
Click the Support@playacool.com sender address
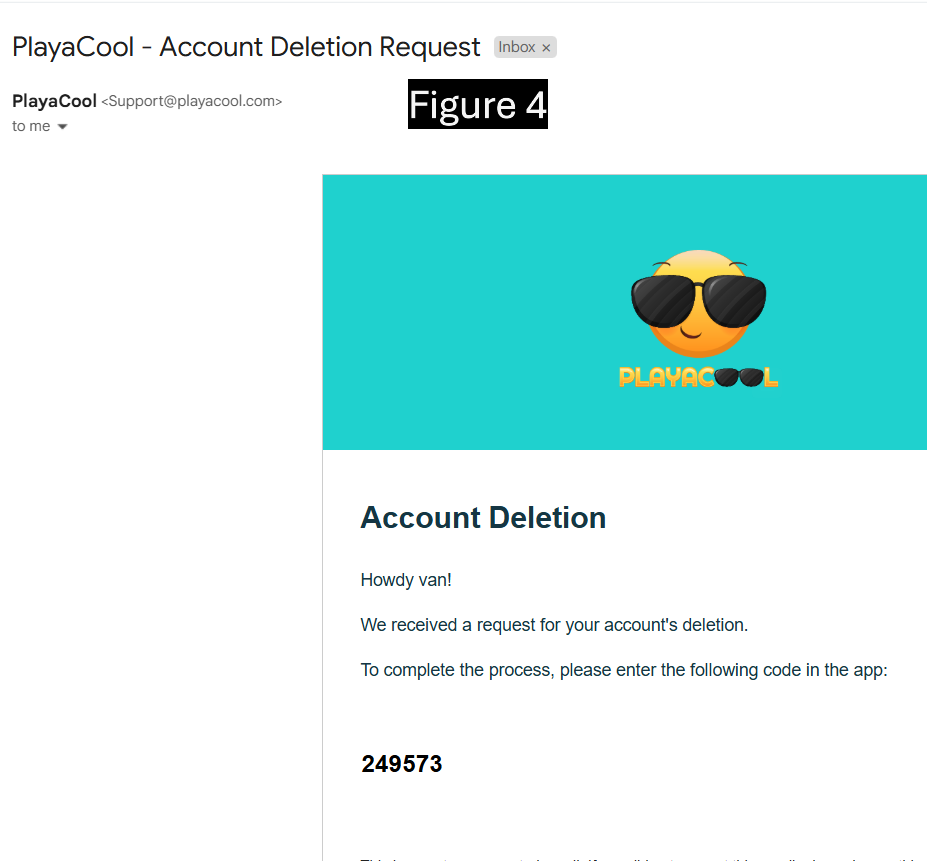click(192, 101)
